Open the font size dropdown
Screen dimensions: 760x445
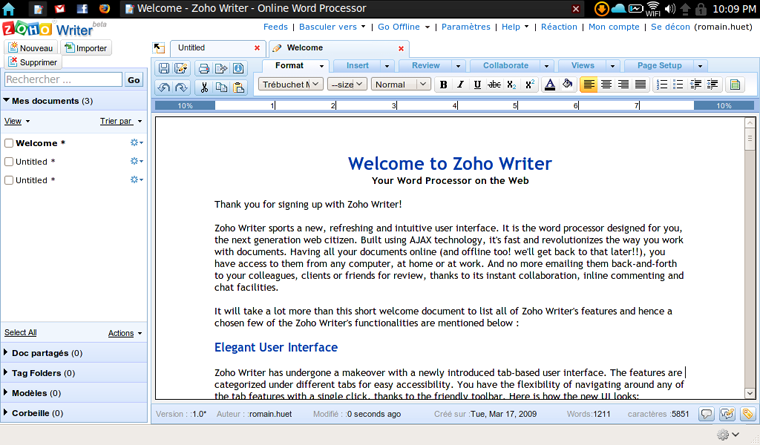(347, 84)
